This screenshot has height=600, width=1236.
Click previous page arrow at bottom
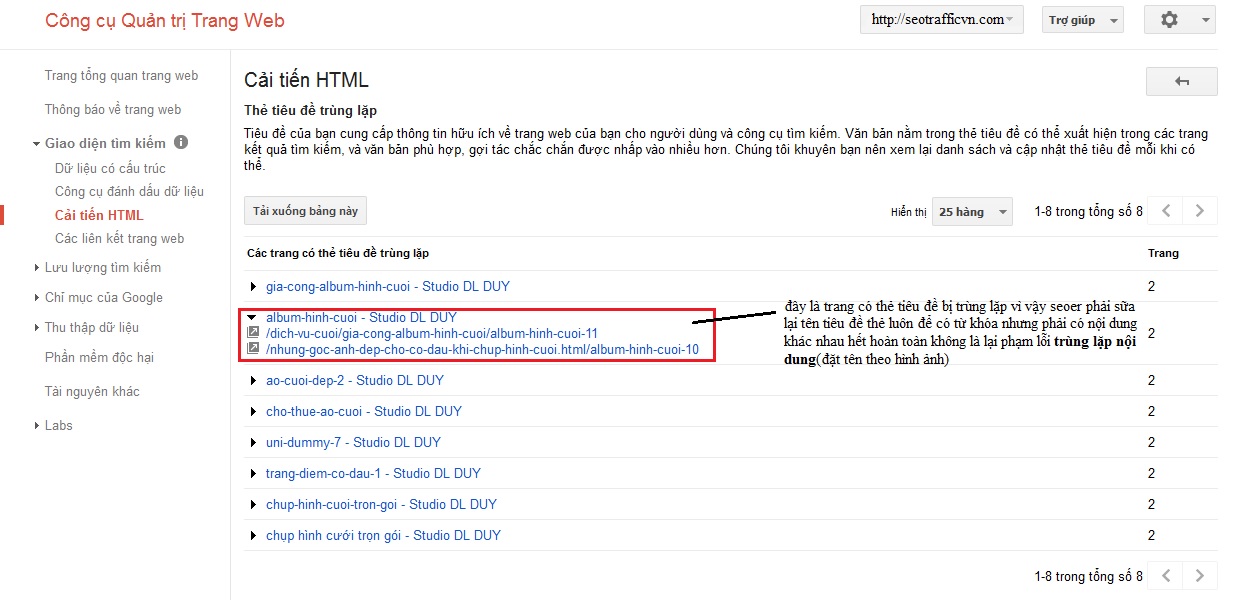point(1166,575)
